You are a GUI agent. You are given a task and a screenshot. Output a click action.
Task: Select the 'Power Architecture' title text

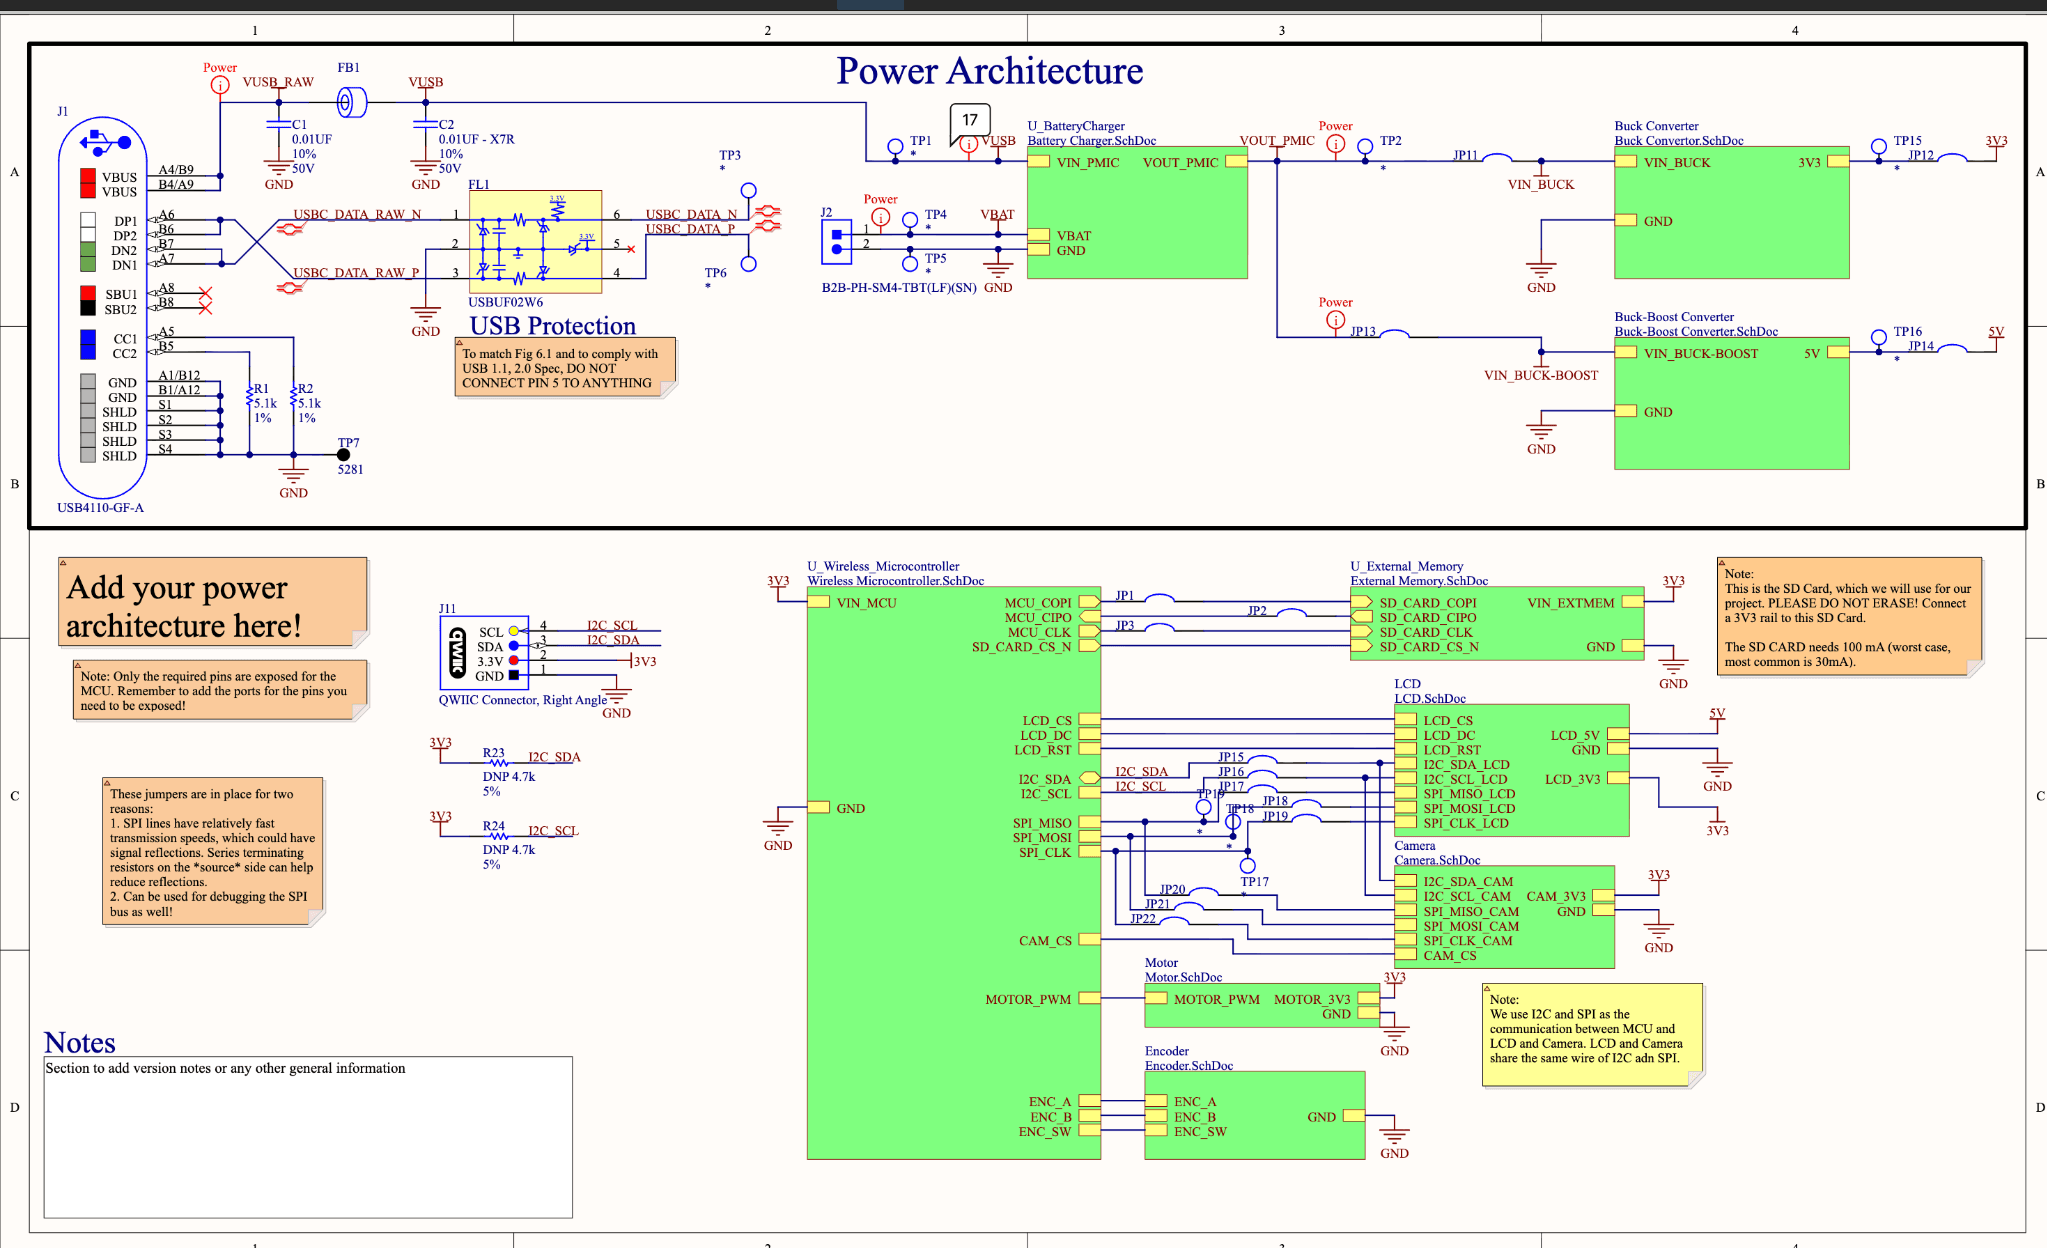pos(989,71)
